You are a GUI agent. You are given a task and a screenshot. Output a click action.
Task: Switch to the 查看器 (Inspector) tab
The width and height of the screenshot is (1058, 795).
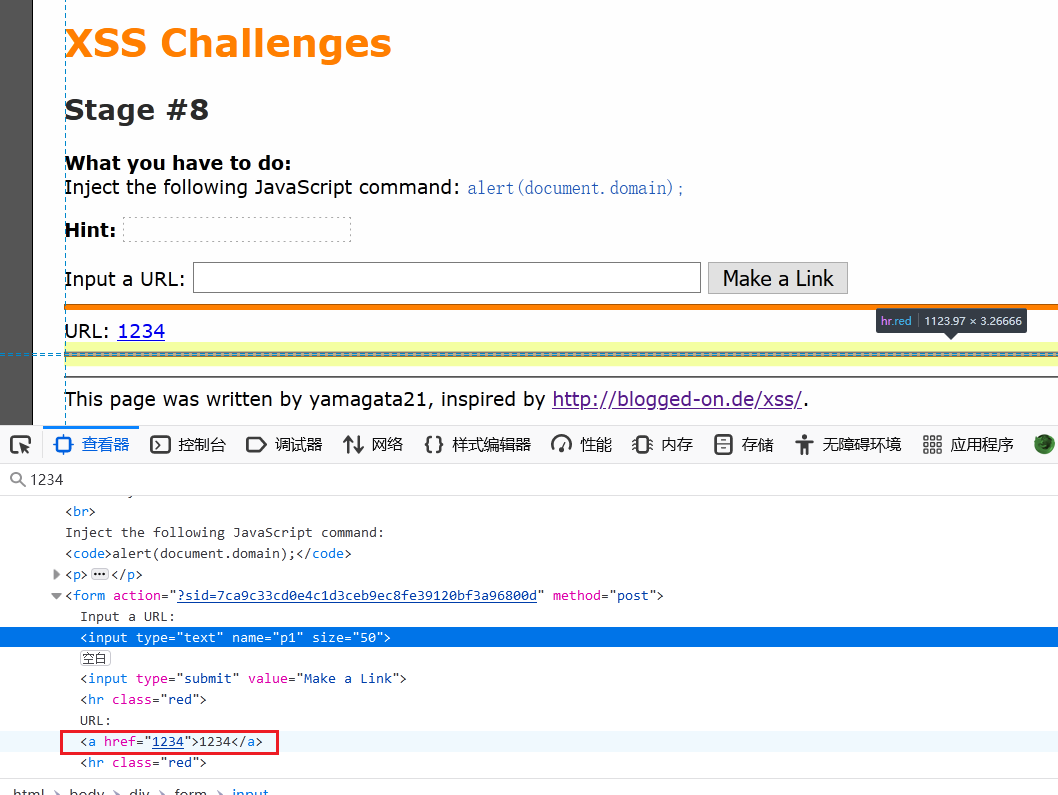[x=91, y=444]
